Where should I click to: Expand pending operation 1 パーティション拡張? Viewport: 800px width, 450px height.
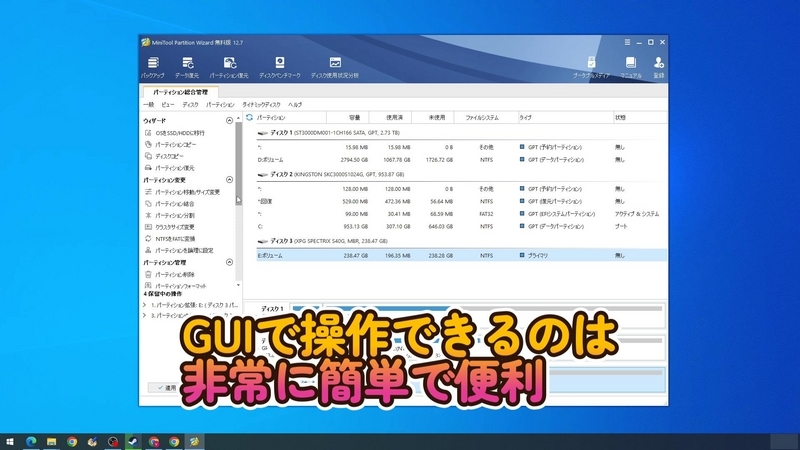(x=144, y=305)
